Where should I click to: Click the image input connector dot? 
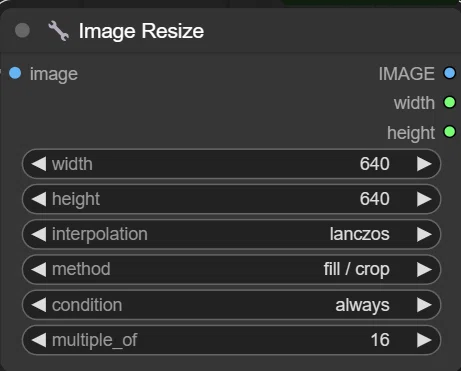(15, 73)
